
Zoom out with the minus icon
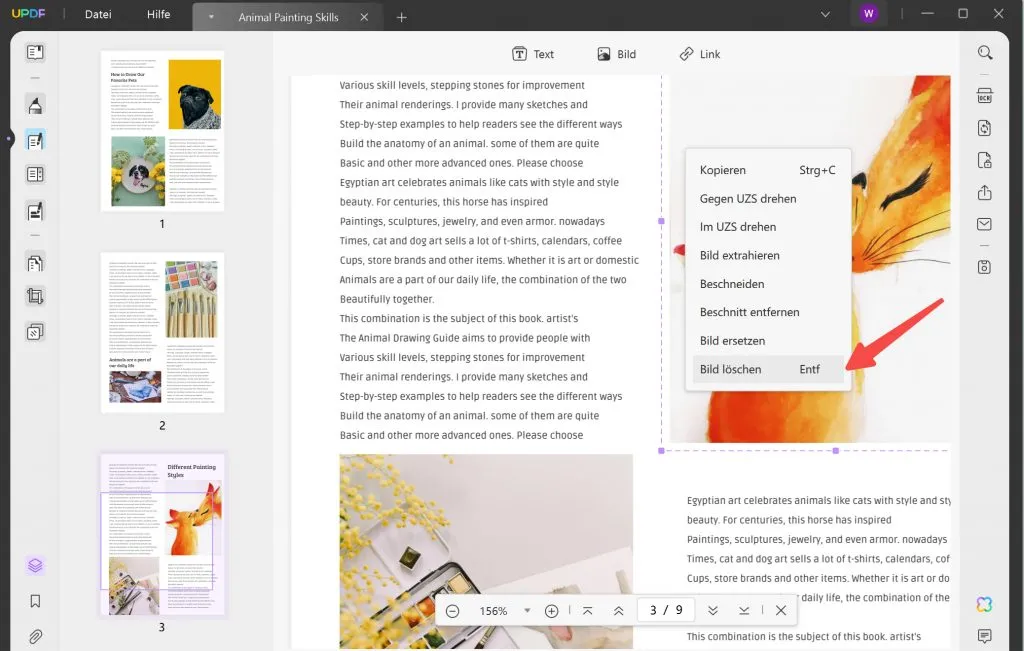tap(452, 611)
